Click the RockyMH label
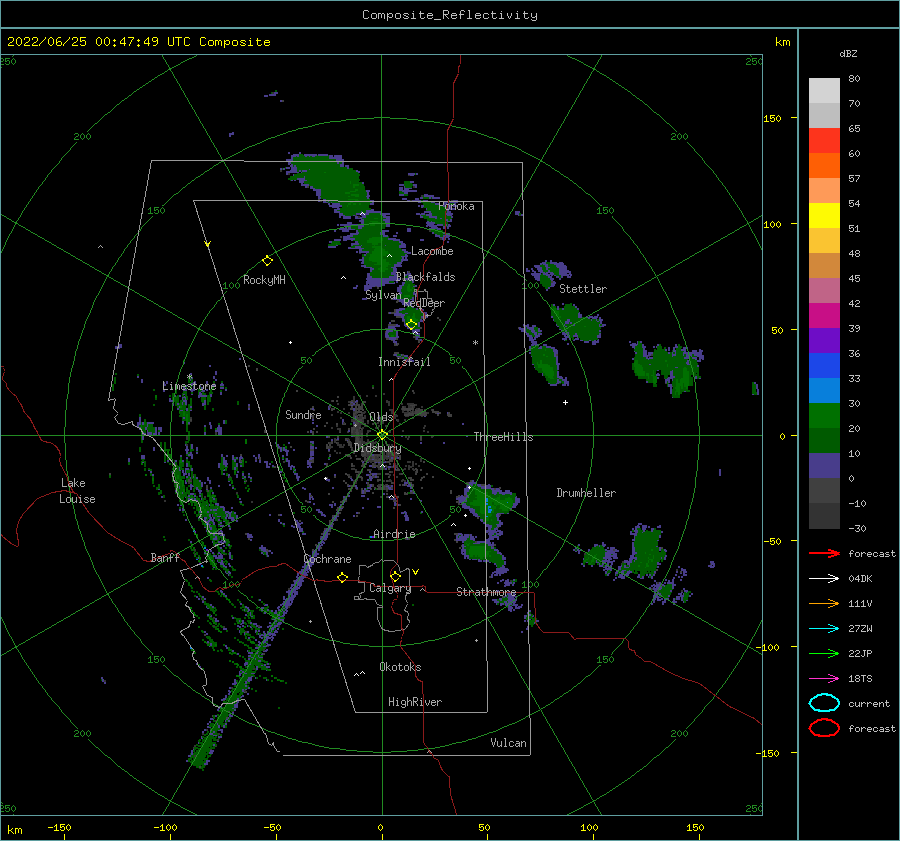Viewport: 900px width, 841px height. pyautogui.click(x=264, y=280)
